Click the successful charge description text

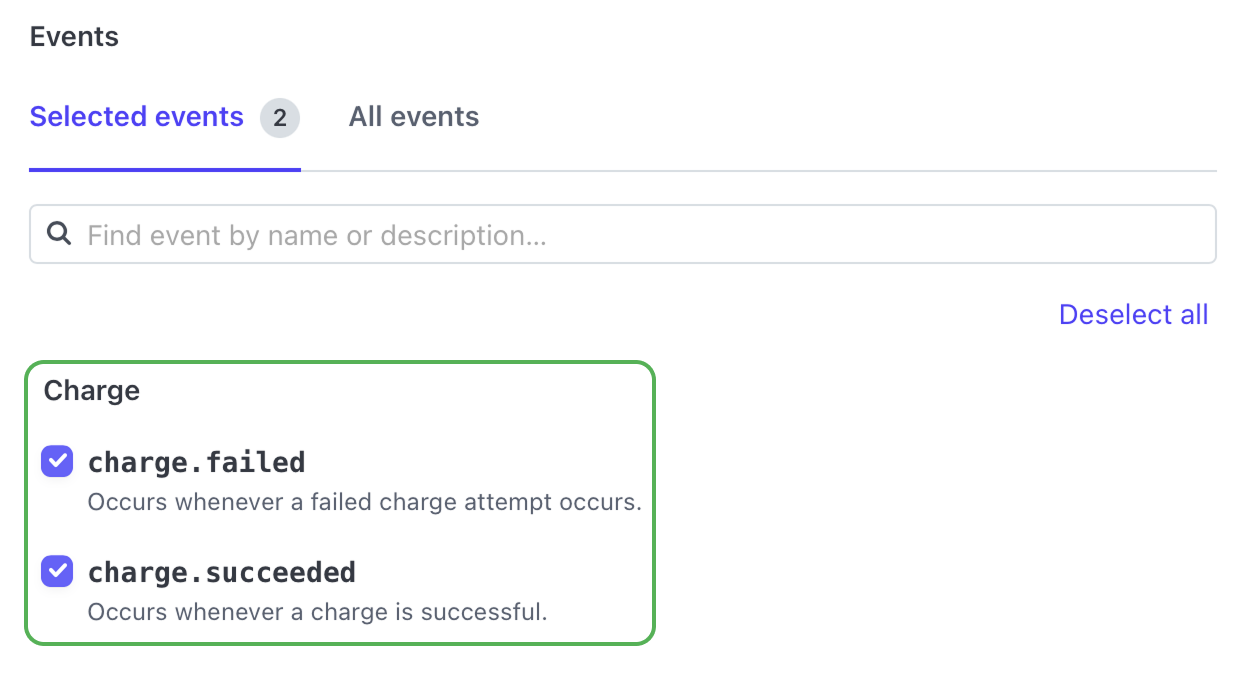(317, 612)
